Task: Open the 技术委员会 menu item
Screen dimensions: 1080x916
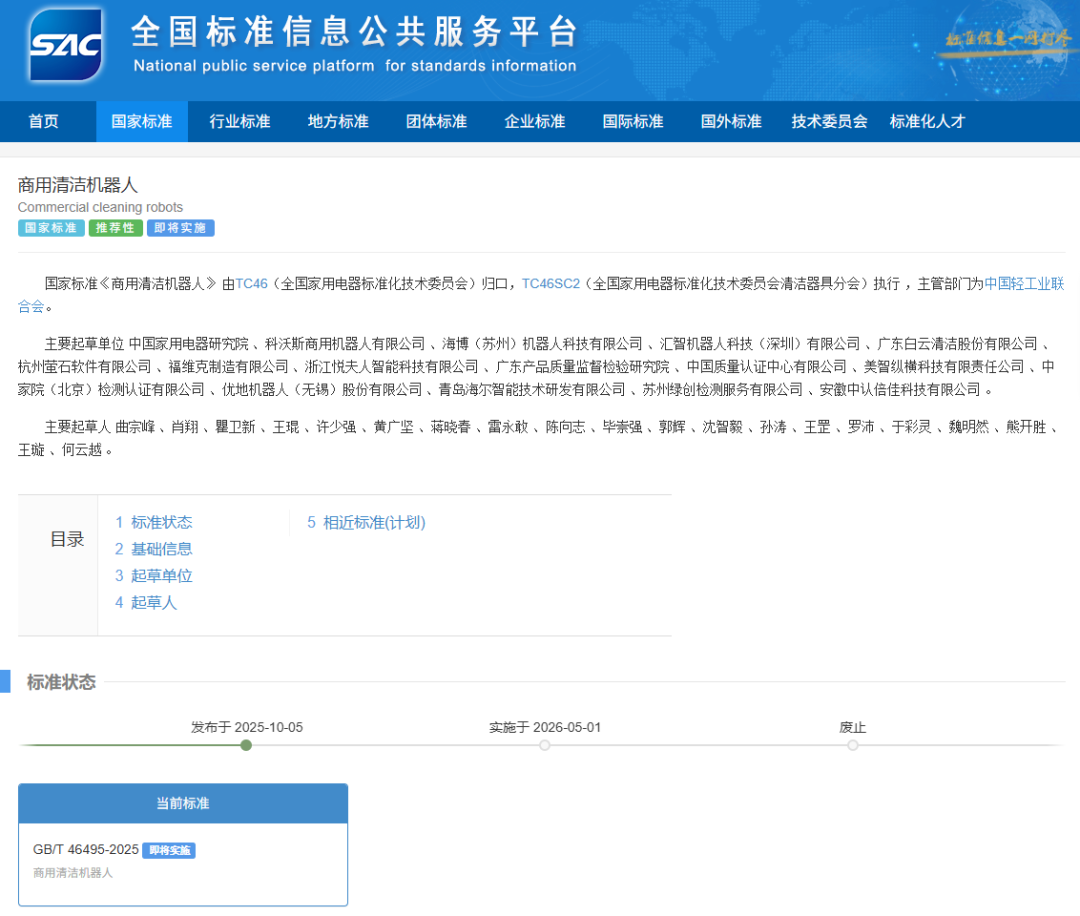Action: point(828,121)
